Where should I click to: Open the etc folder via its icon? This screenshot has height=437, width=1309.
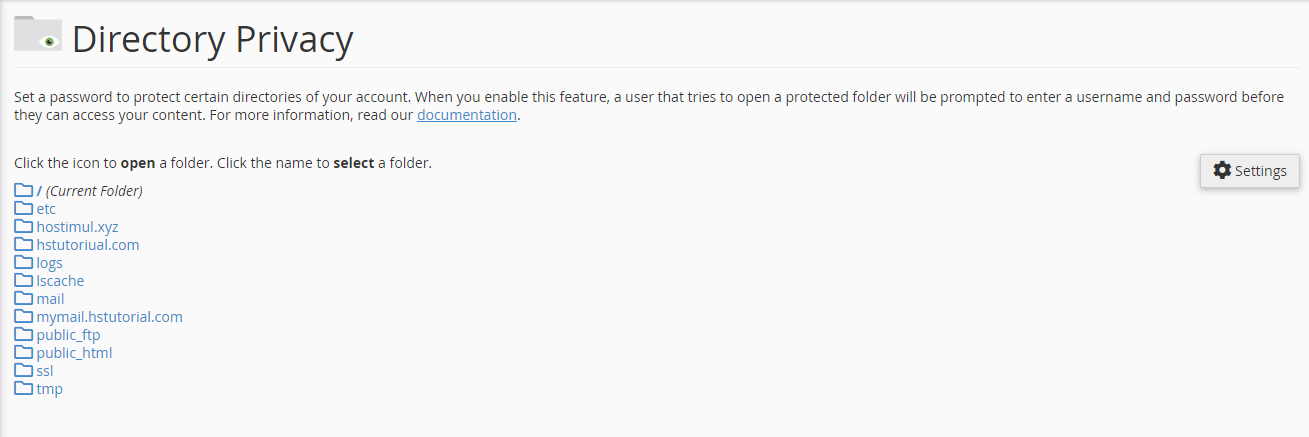point(23,208)
